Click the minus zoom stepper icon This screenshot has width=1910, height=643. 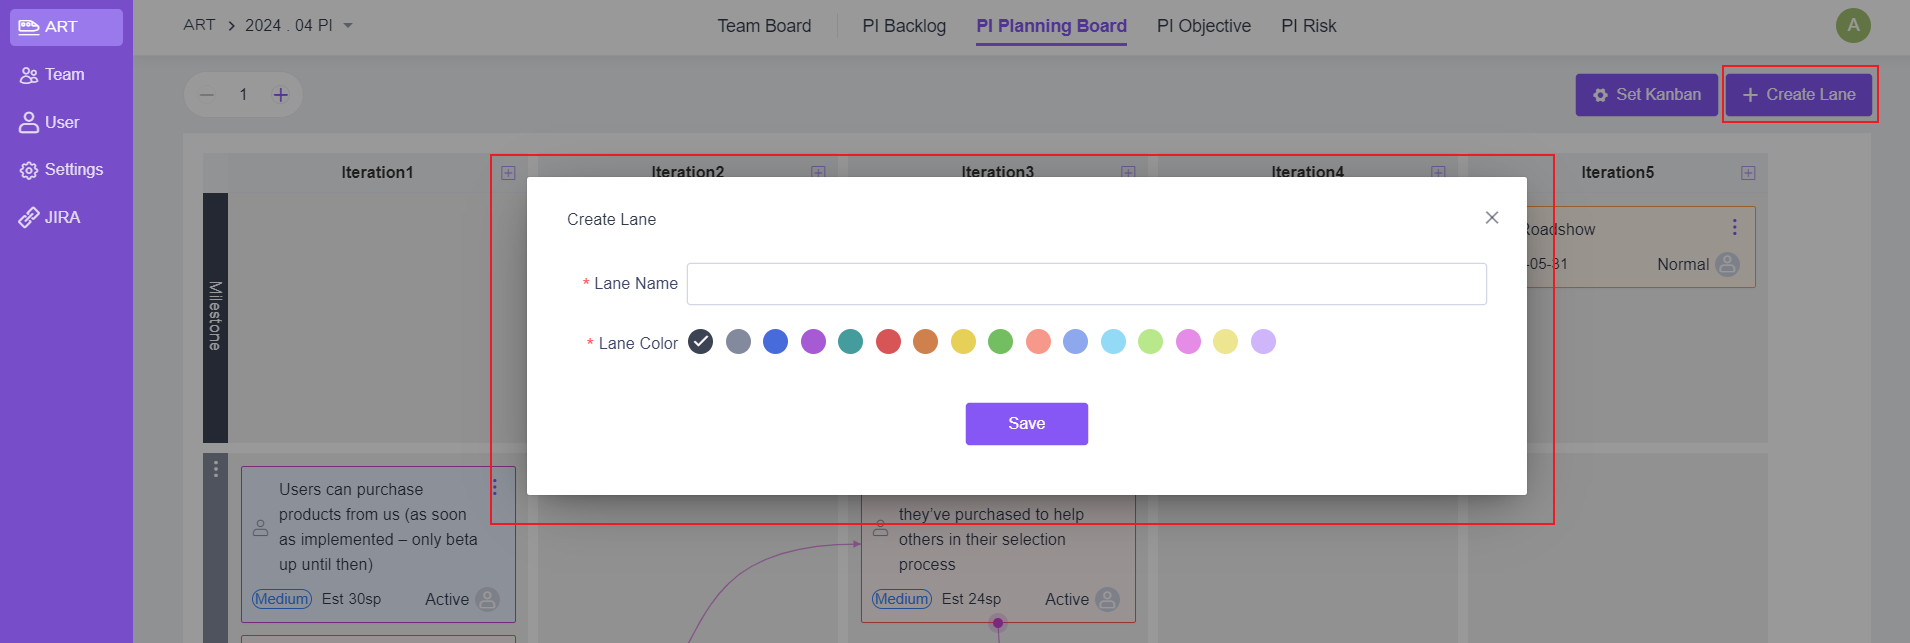(207, 95)
